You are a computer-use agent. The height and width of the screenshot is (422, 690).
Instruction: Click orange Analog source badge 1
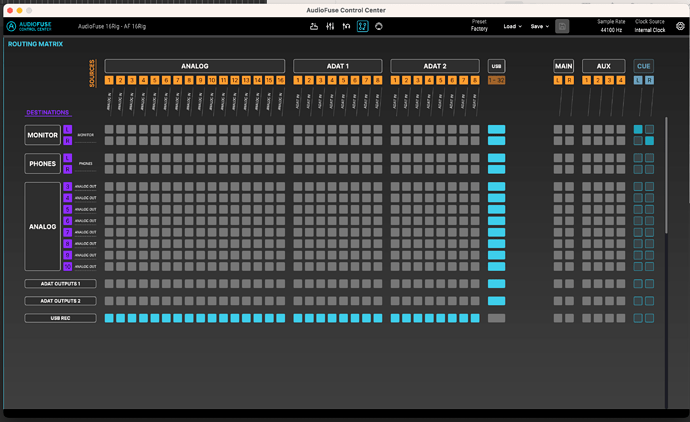point(109,80)
